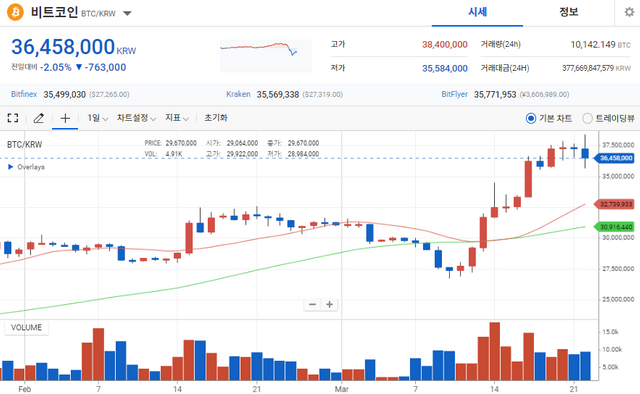Image resolution: width=640 pixels, height=394 pixels.
Task: Click the 초기화 reset button
Action: (x=216, y=118)
